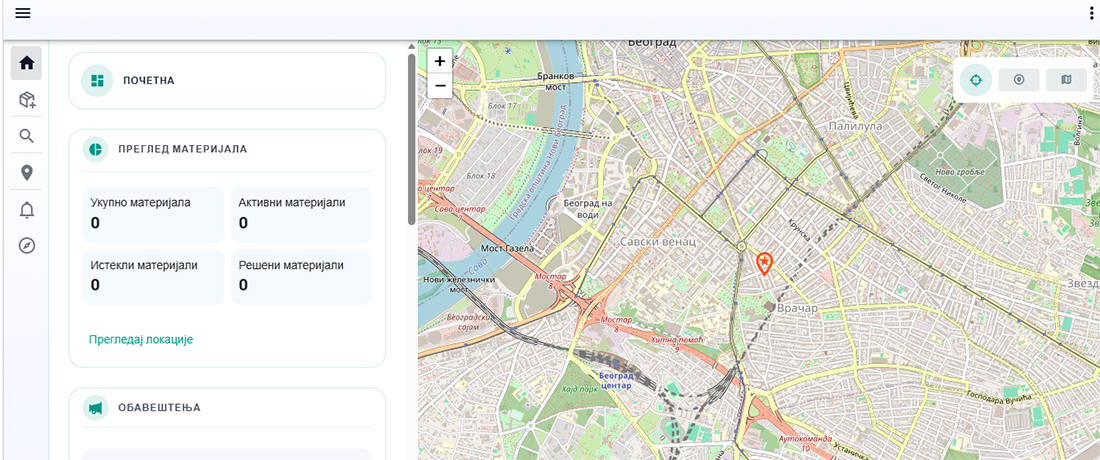Screen dimensions: 1100x460
Task: Click the ПРЕГЛЕД МАТЕРИЈАЛА heading
Action: click(x=182, y=149)
